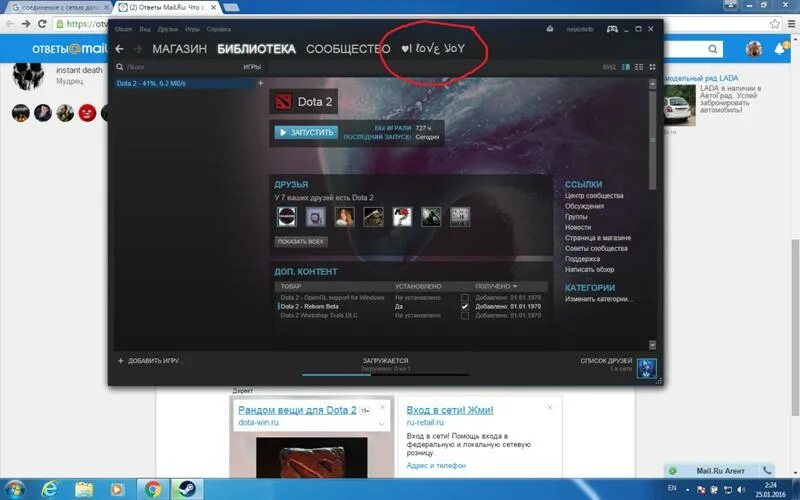Click the download progress bar under ЗАГРУЖАЕТСЯ
Image resolution: width=800 pixels, height=500 pixels.
click(385, 375)
